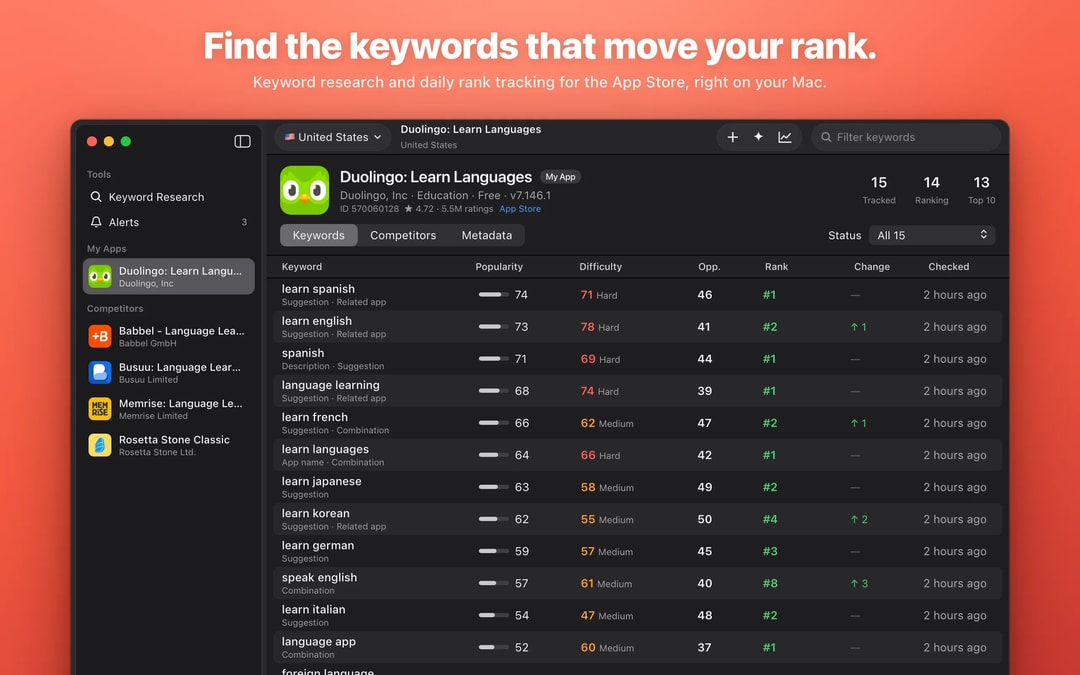The height and width of the screenshot is (675, 1080).
Task: Click the Babbel app icon
Action: [100, 336]
